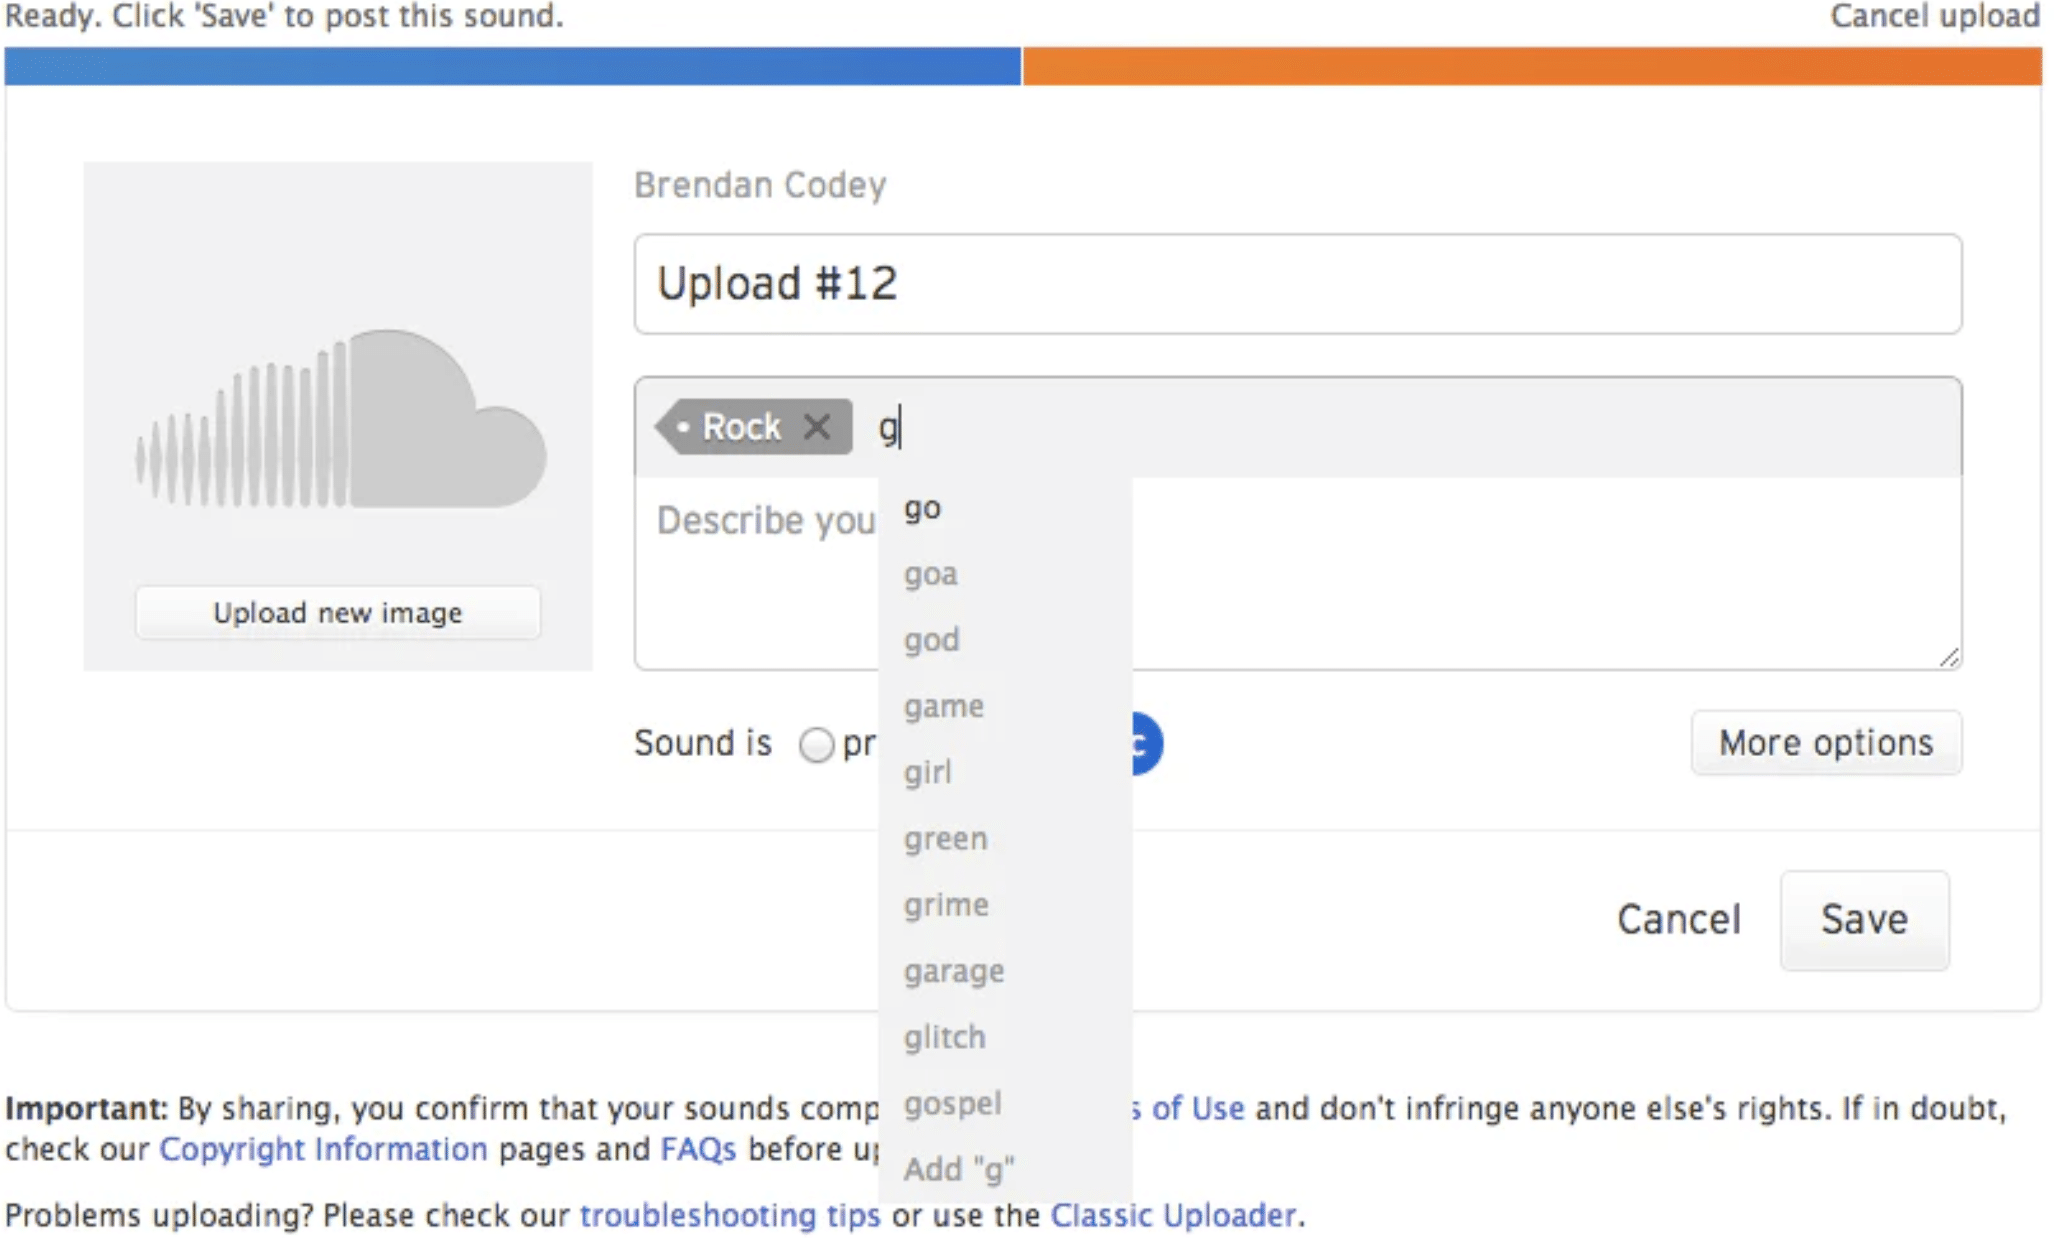Toggle the Sound is private radio button
The width and height of the screenshot is (2054, 1238).
point(816,744)
